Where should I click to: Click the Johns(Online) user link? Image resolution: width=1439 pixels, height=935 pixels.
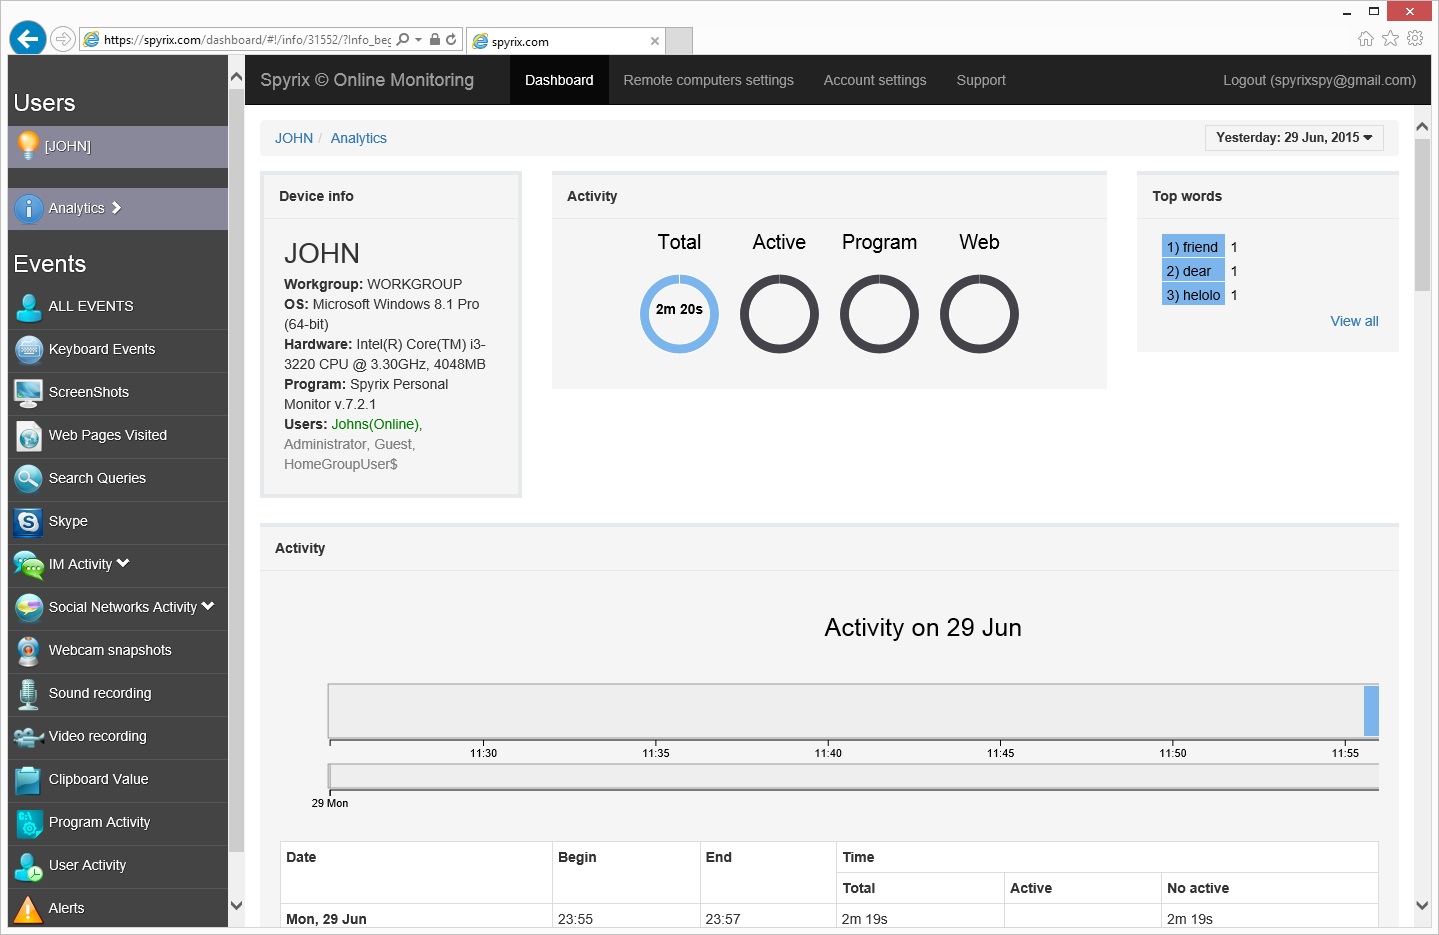376,424
